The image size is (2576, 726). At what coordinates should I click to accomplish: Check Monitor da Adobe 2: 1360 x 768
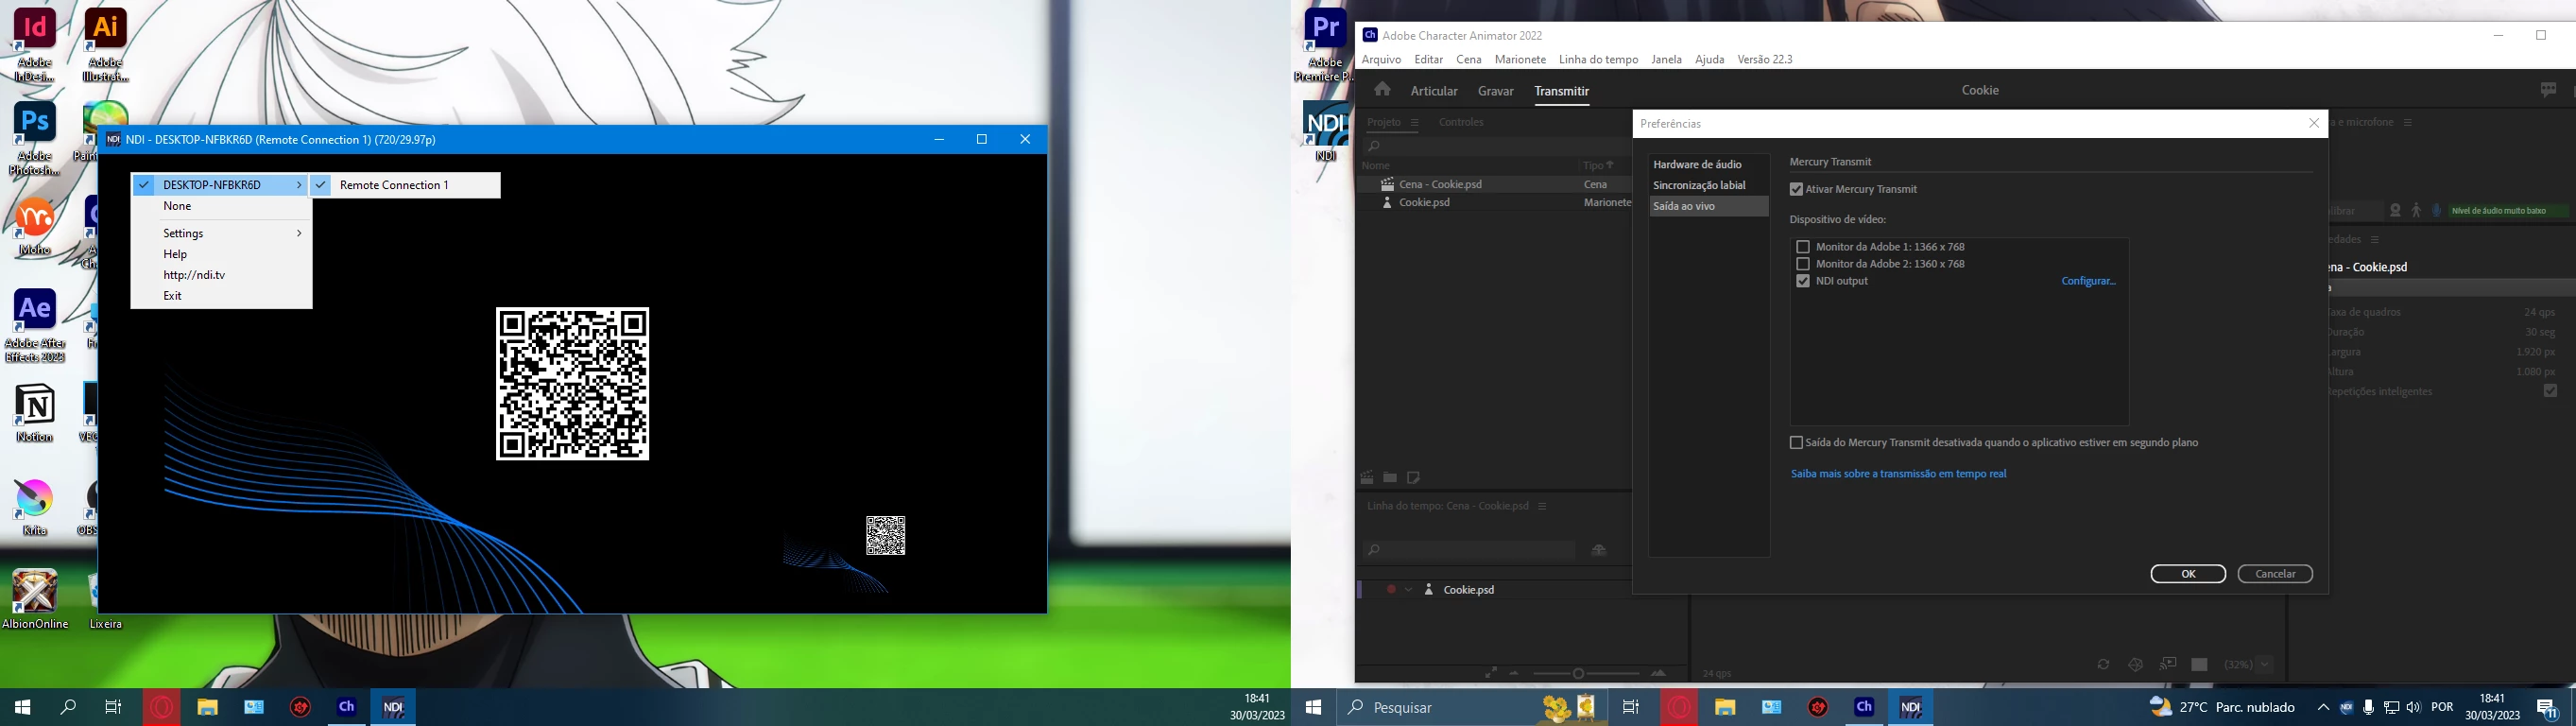(x=1803, y=264)
